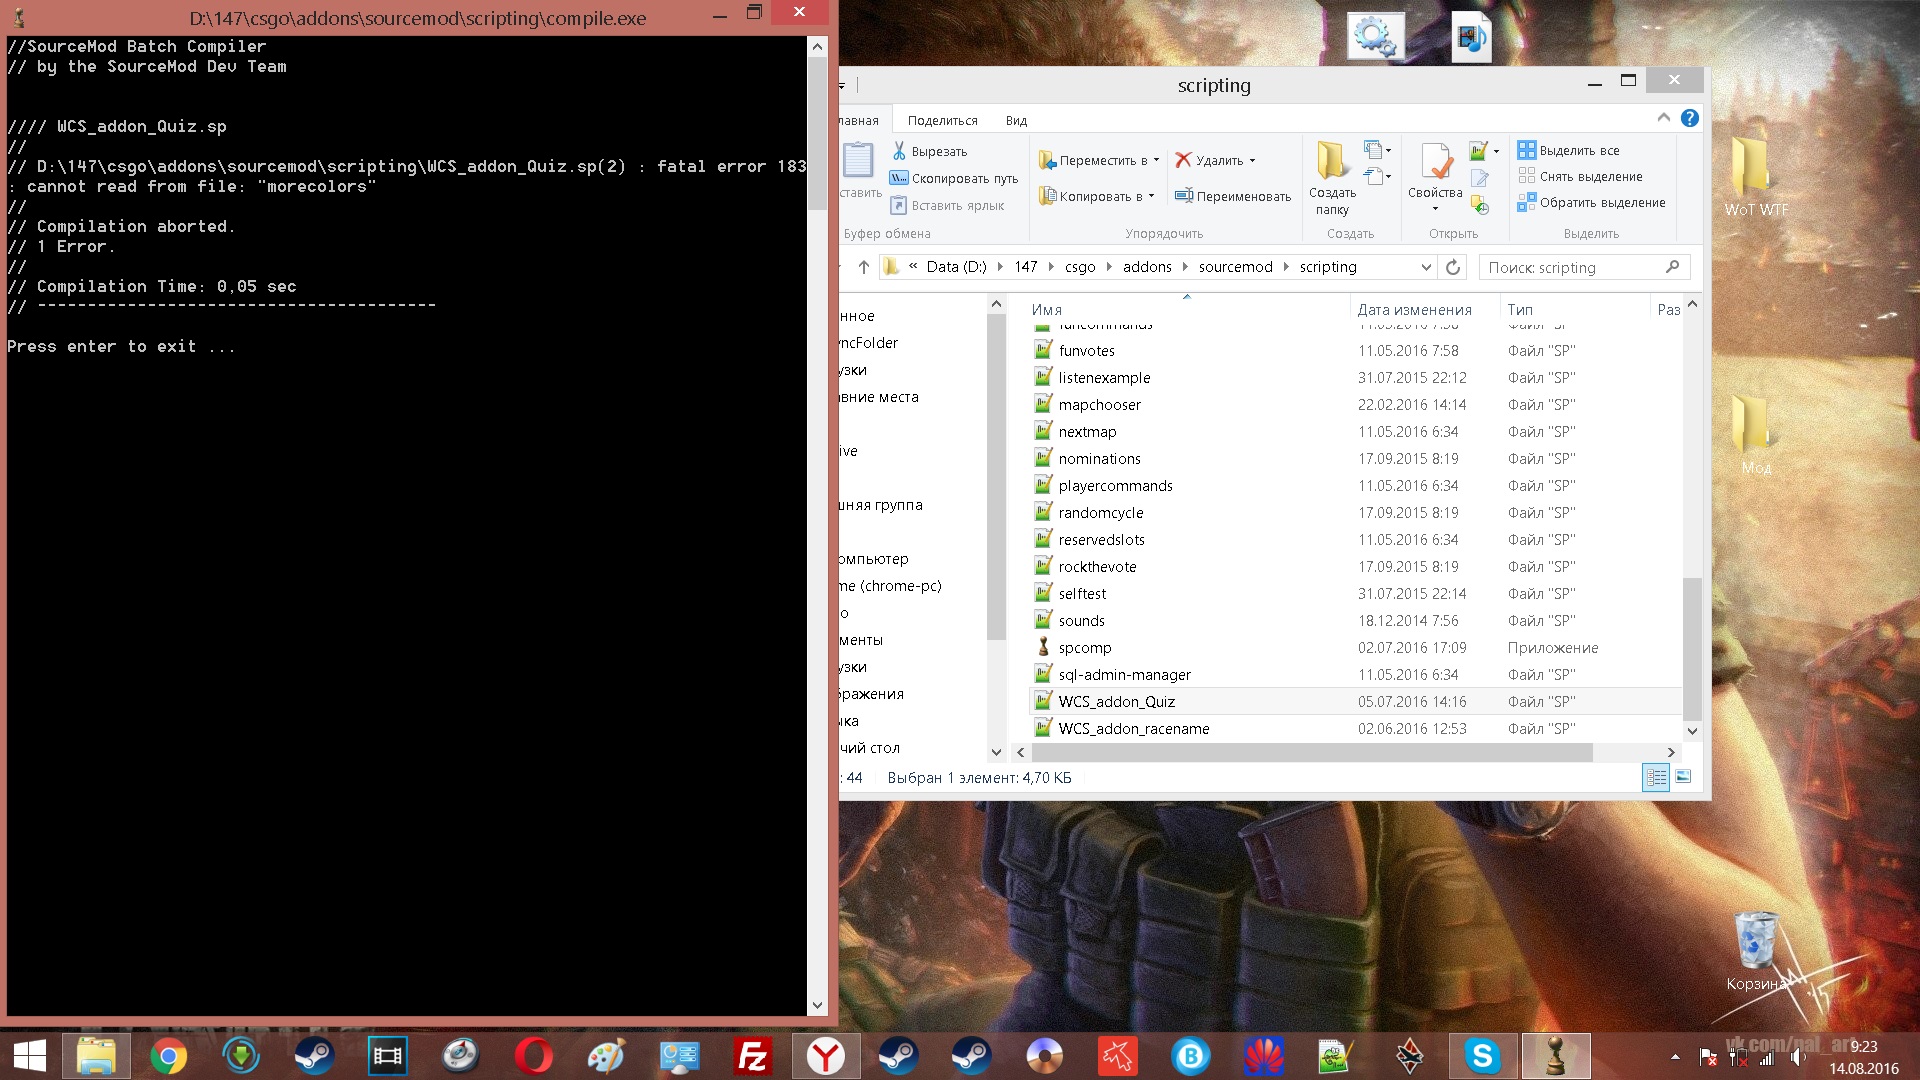
Task: Expand the Move to (Переместить в) dropdown
Action: [1157, 160]
